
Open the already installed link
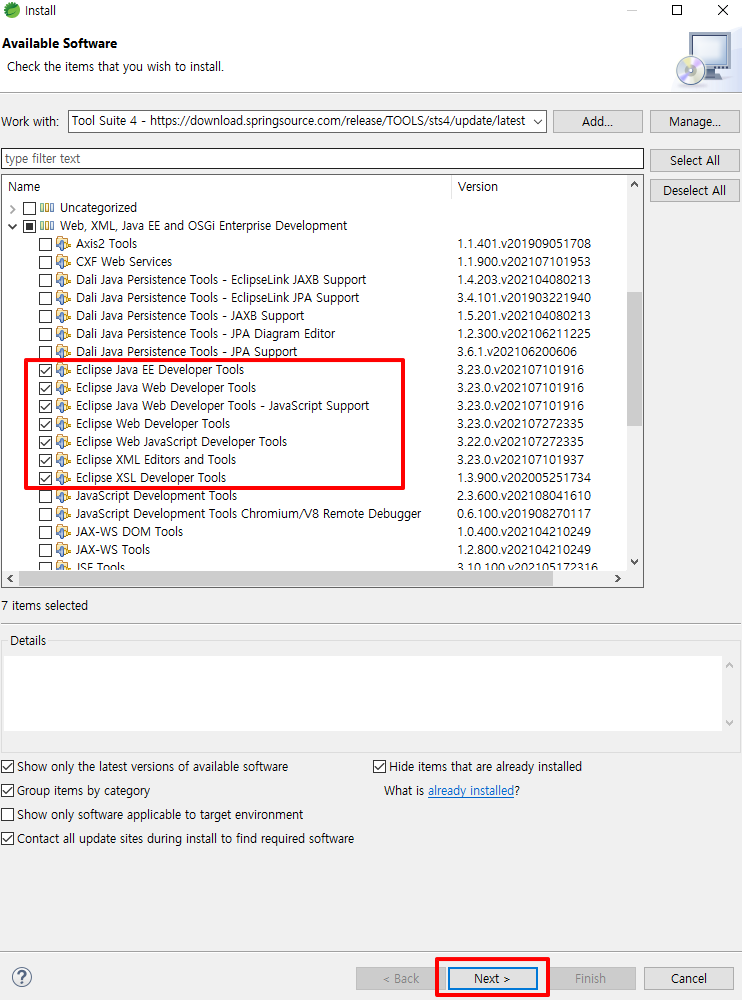(x=471, y=791)
